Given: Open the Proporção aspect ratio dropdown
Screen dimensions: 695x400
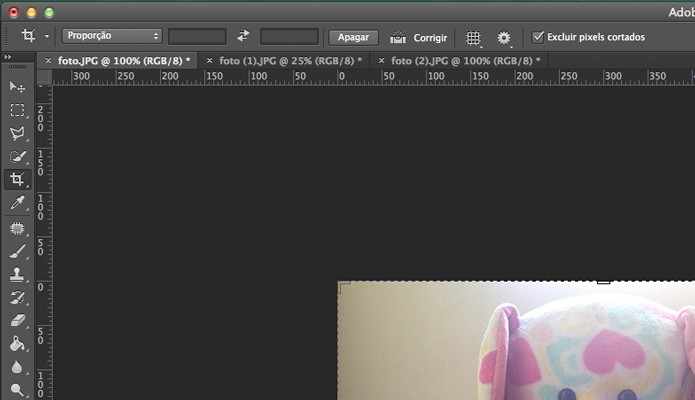Looking at the screenshot, I should (112, 36).
